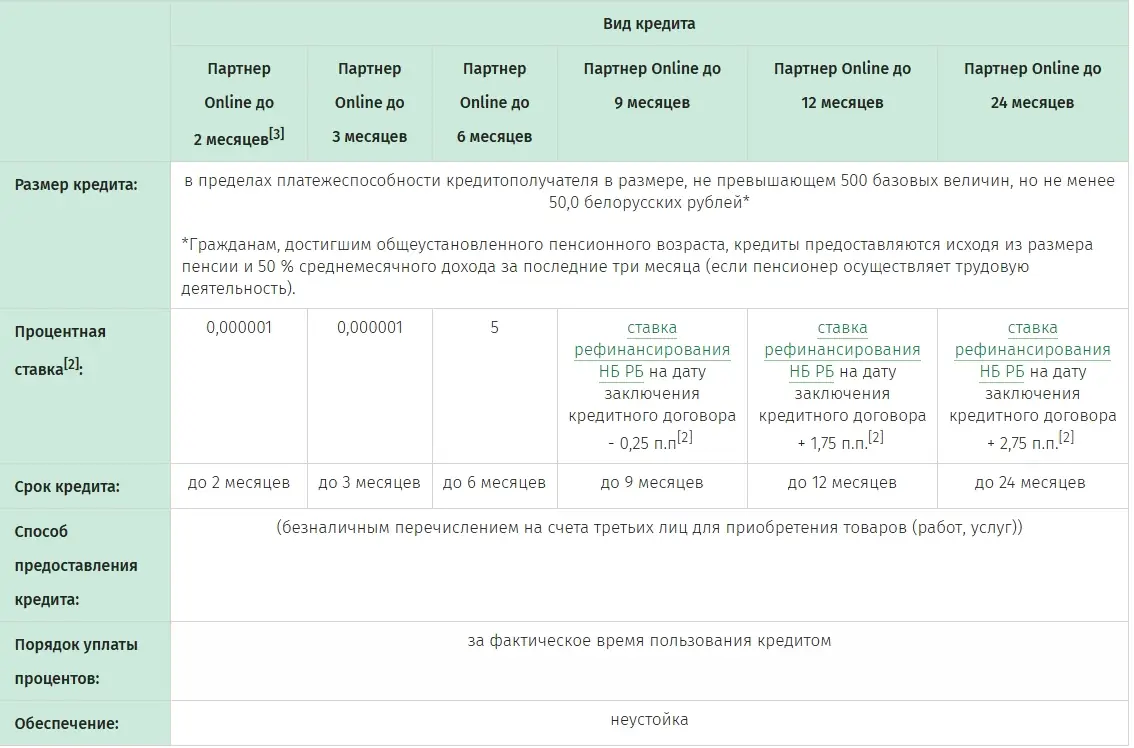Click footnote [2] after "- 0,25 п.п."
This screenshot has height=748, width=1134.
pos(684,437)
